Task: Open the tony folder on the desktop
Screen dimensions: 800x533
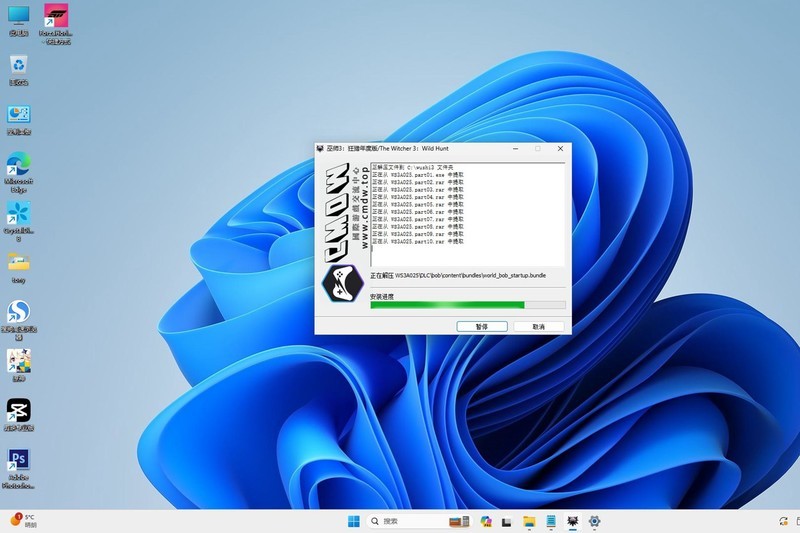Action: click(18, 268)
